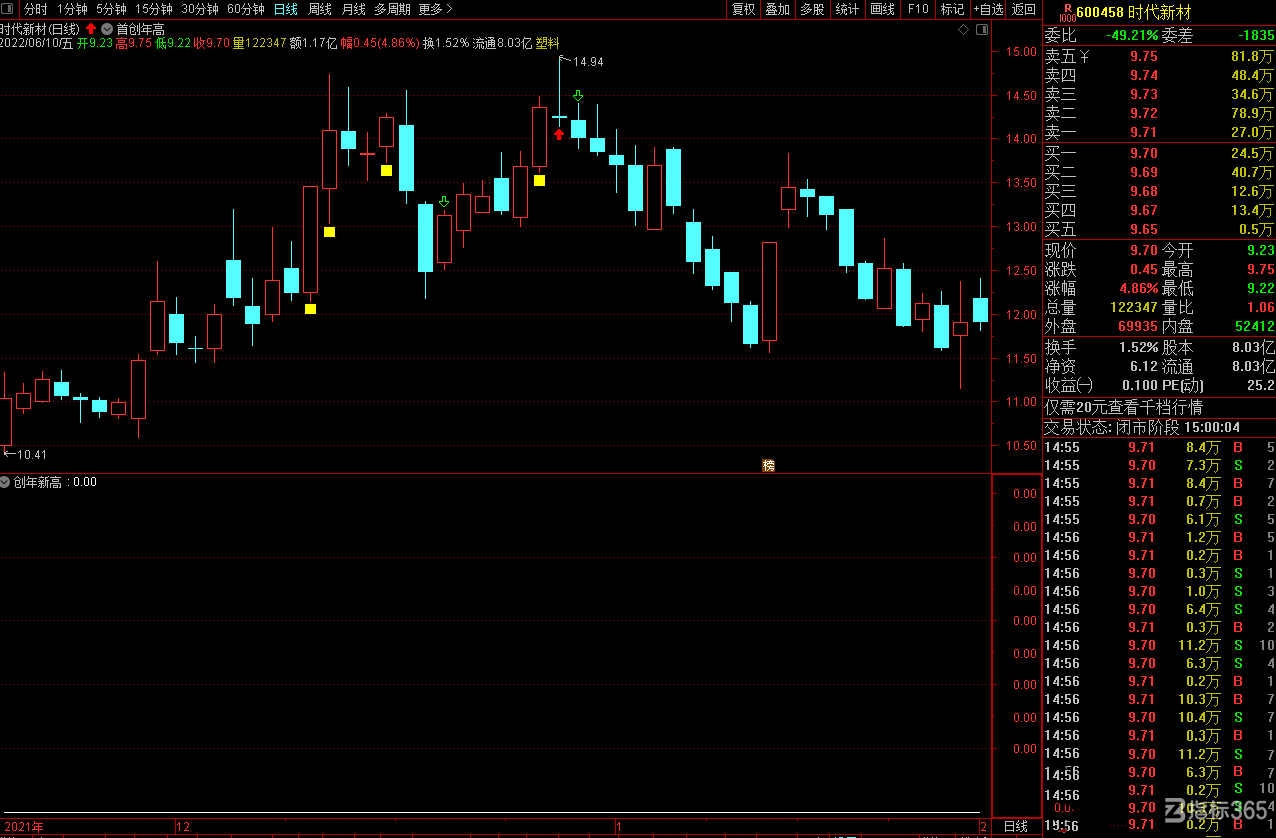Click the 换手 value 1.52%
Screen dimensions: 1276x838
pyautogui.click(x=1138, y=347)
